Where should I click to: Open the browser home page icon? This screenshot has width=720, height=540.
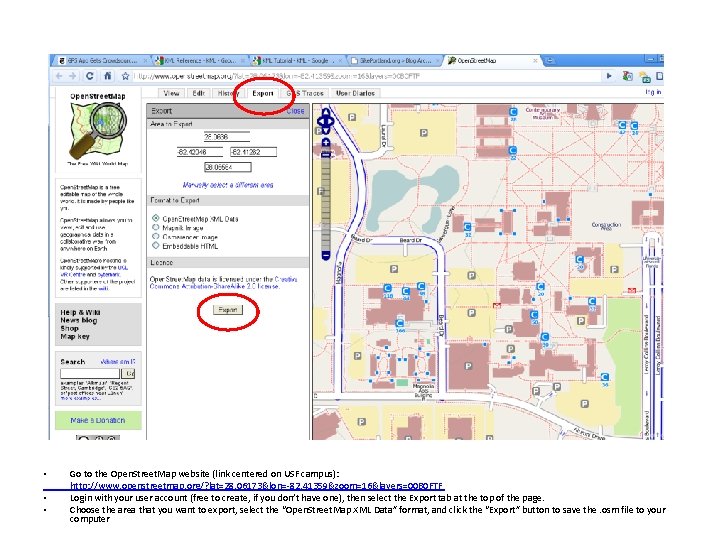(x=107, y=76)
